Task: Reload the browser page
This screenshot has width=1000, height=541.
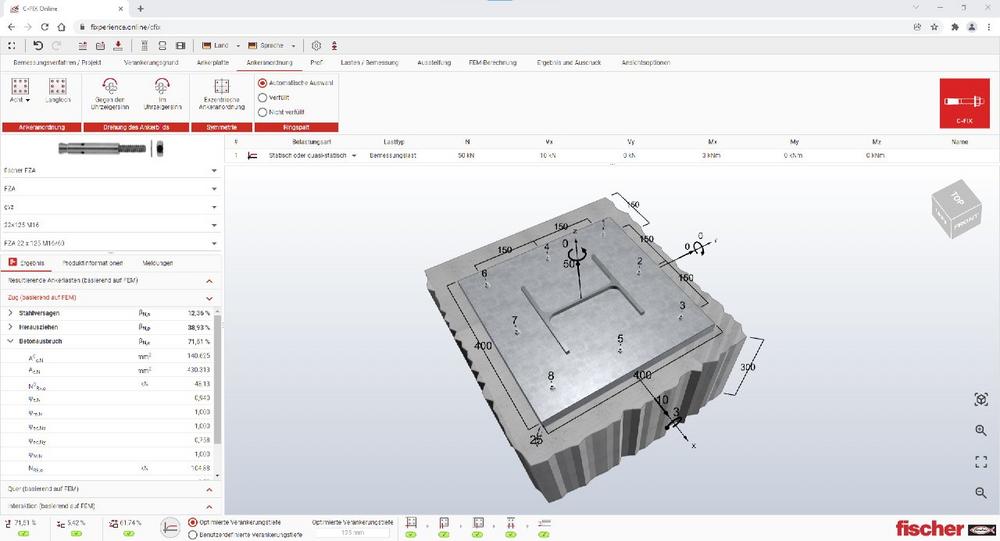Action: tap(44, 27)
